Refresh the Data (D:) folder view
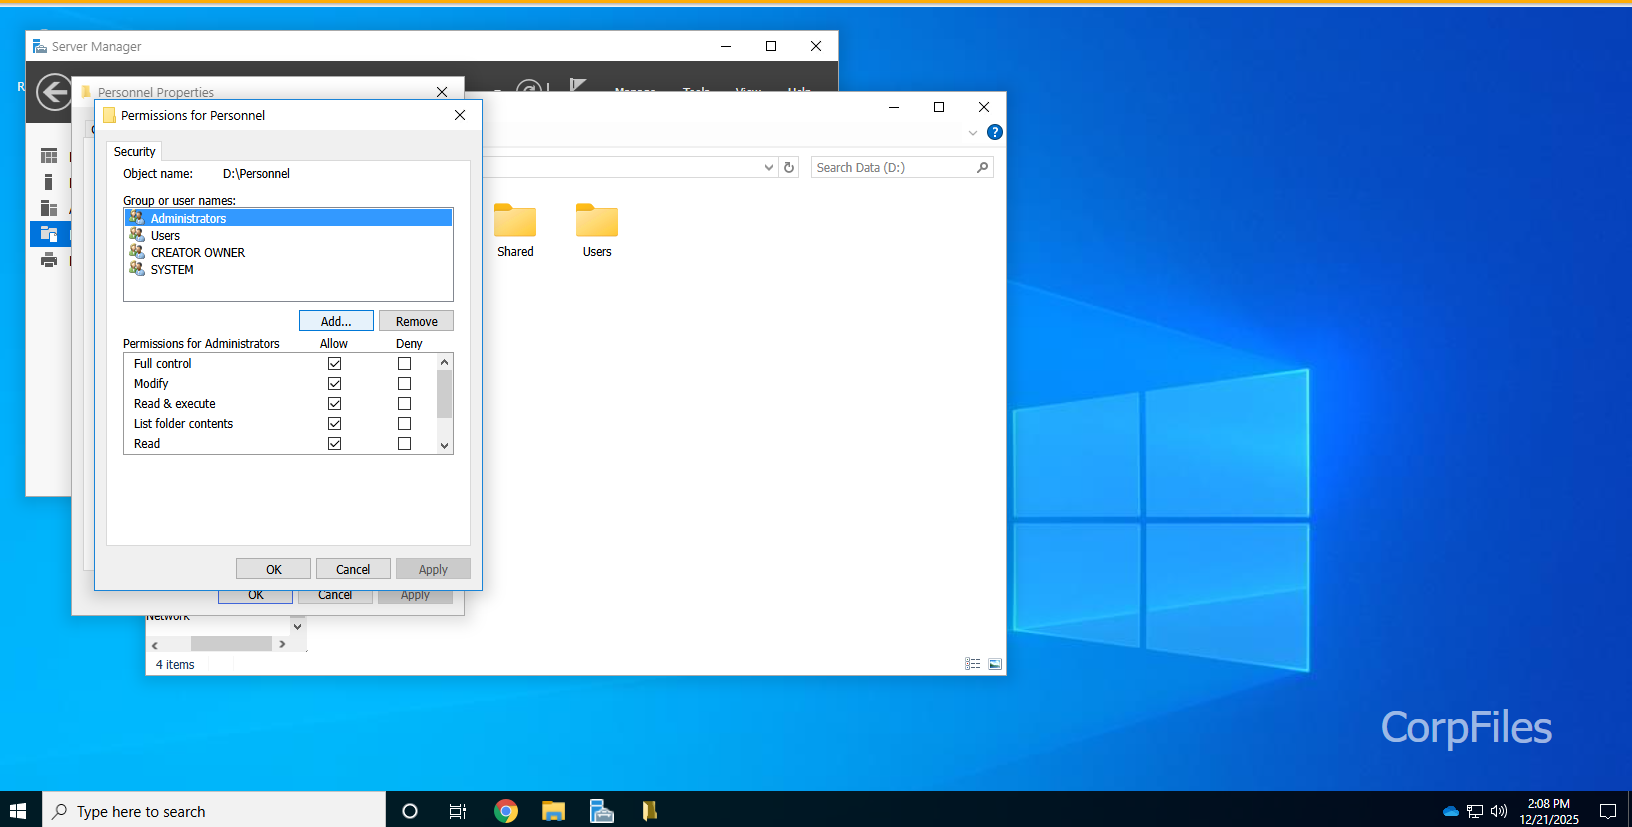Image resolution: width=1632 pixels, height=827 pixels. 789,168
